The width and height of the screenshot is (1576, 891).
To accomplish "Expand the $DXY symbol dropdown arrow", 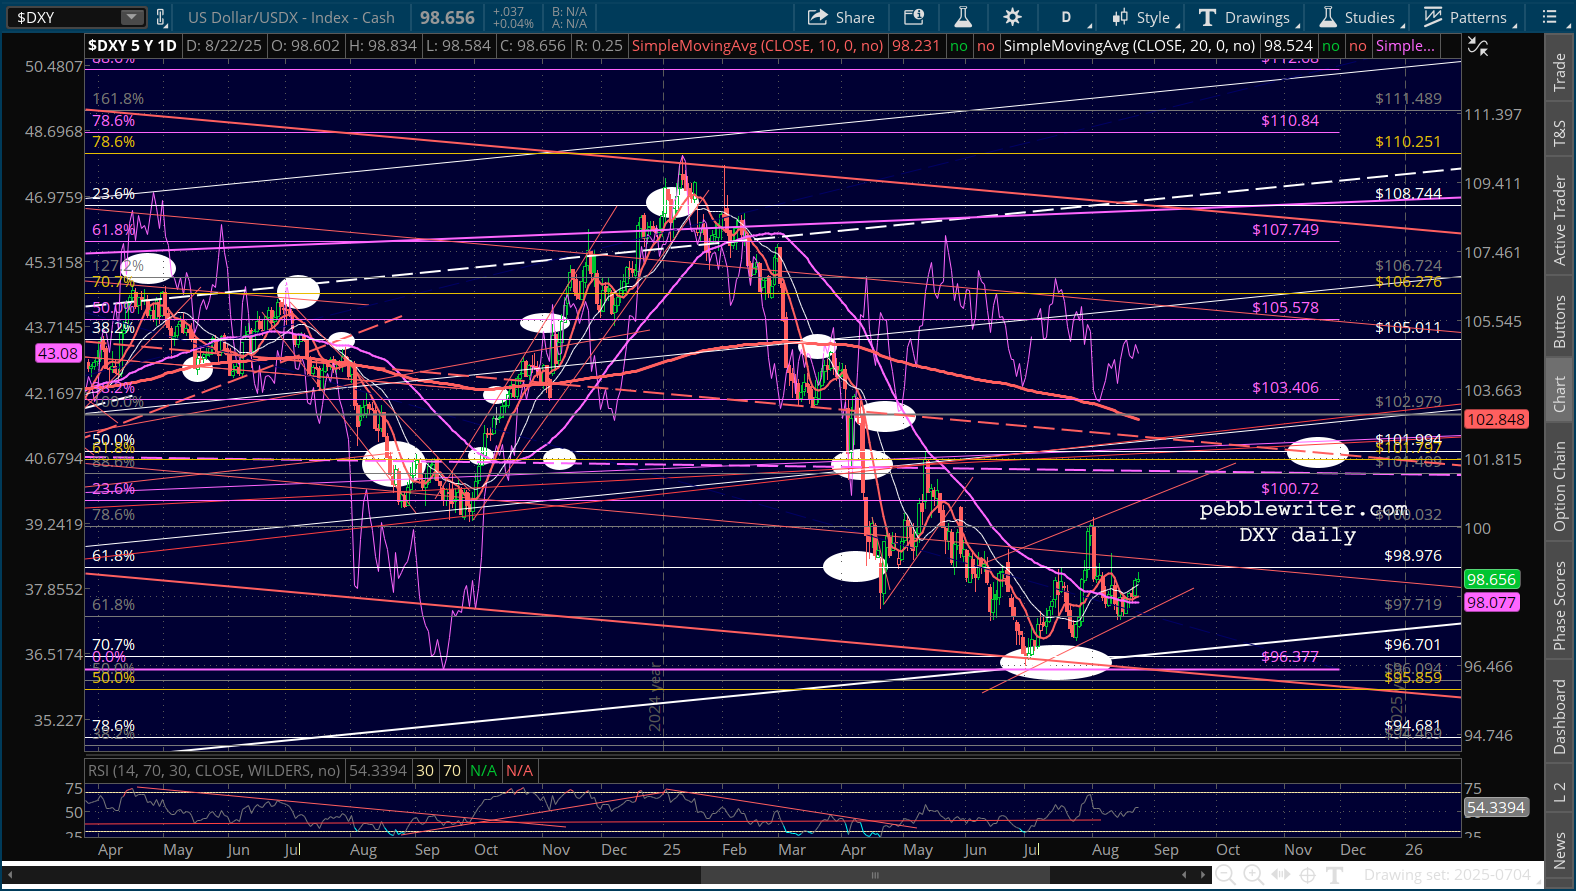I will [x=132, y=17].
